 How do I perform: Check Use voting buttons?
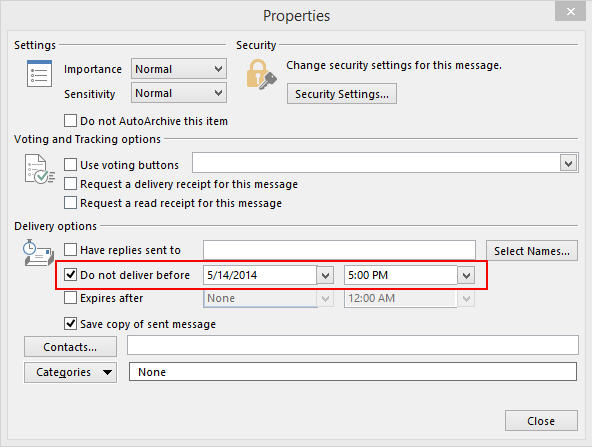[70, 165]
